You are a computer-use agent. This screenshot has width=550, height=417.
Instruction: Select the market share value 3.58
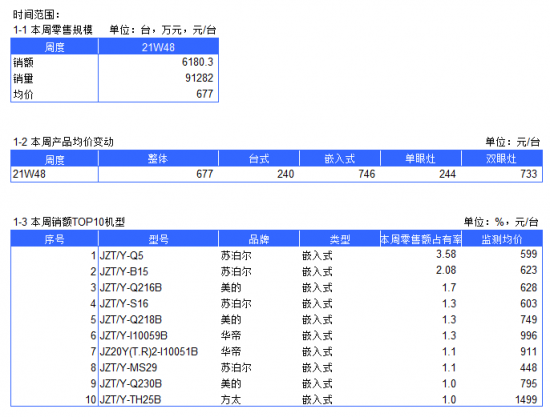446,254
